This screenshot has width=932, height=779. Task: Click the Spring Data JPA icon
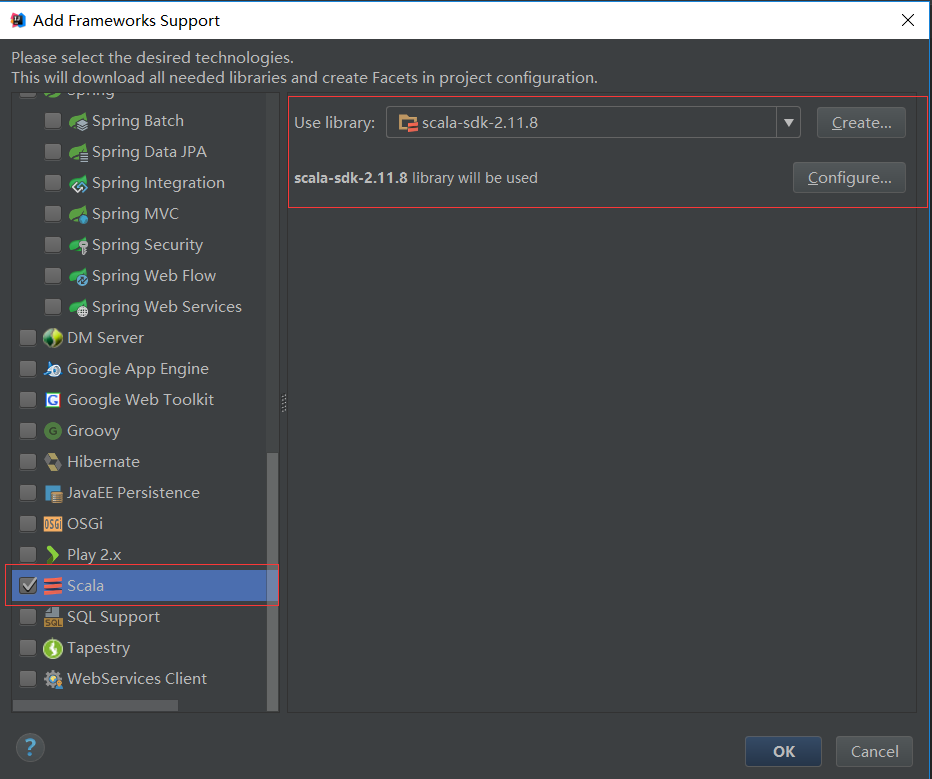click(x=78, y=152)
